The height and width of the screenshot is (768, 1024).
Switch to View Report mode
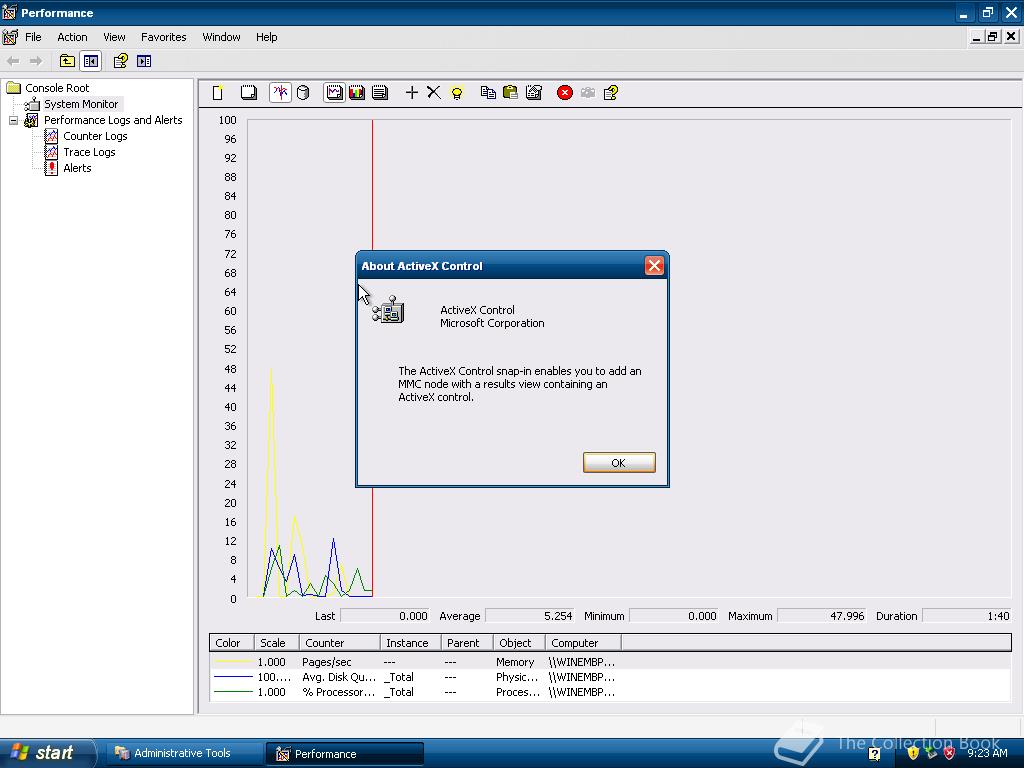380,93
